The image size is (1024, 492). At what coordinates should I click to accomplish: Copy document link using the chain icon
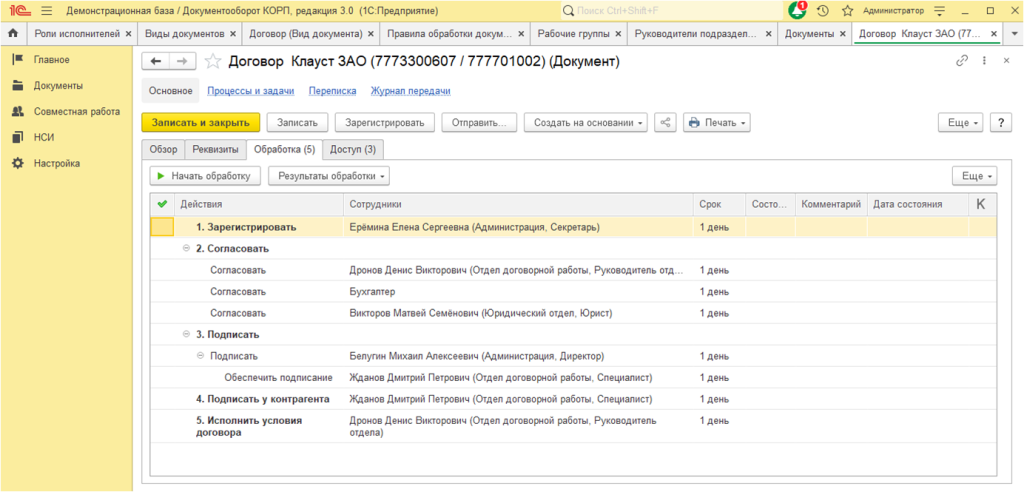tap(962, 61)
